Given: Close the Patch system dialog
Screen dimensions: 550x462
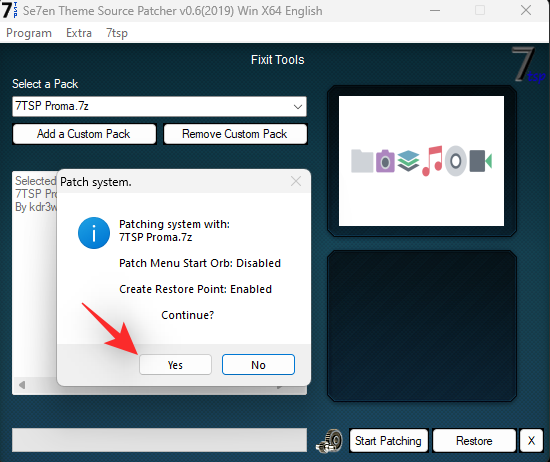Looking at the screenshot, I should tap(296, 181).
